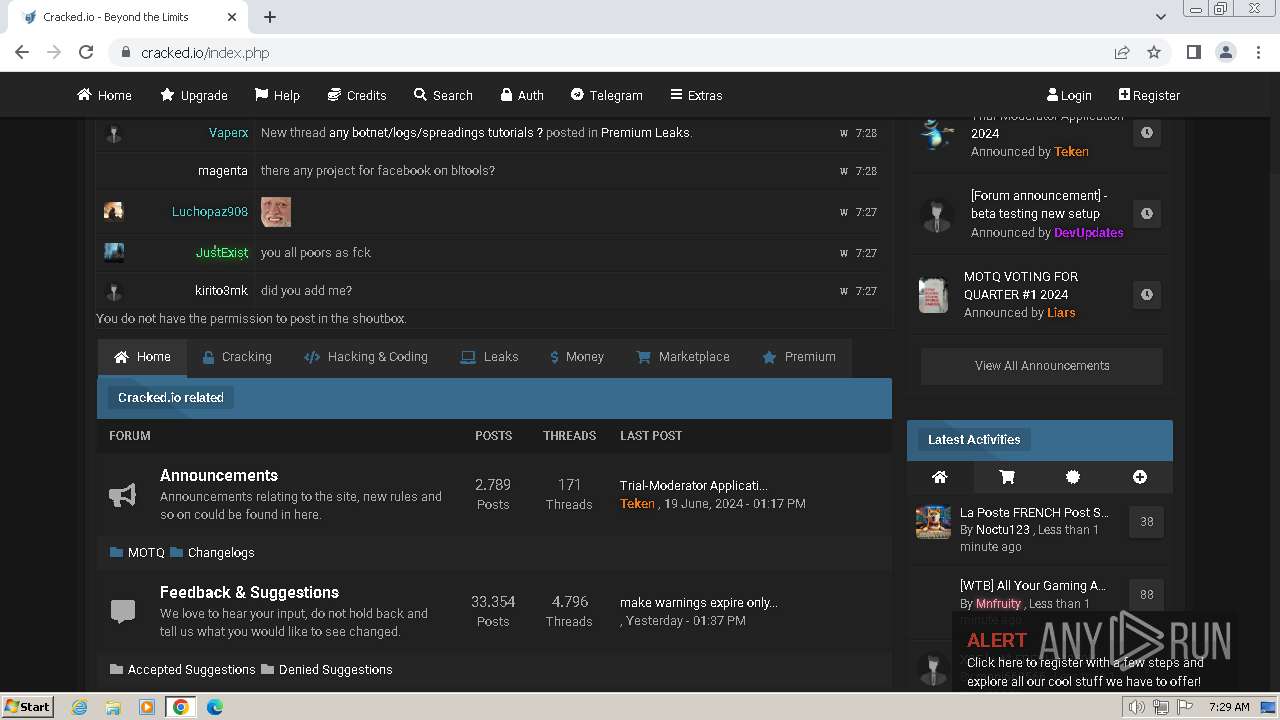Open Teken's profile in last post
The height and width of the screenshot is (720, 1280).
point(637,503)
